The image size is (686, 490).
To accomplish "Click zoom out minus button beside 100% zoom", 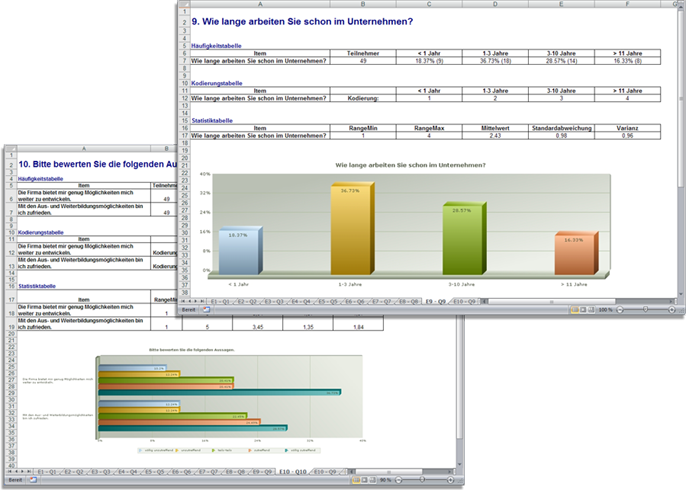I will pos(620,310).
